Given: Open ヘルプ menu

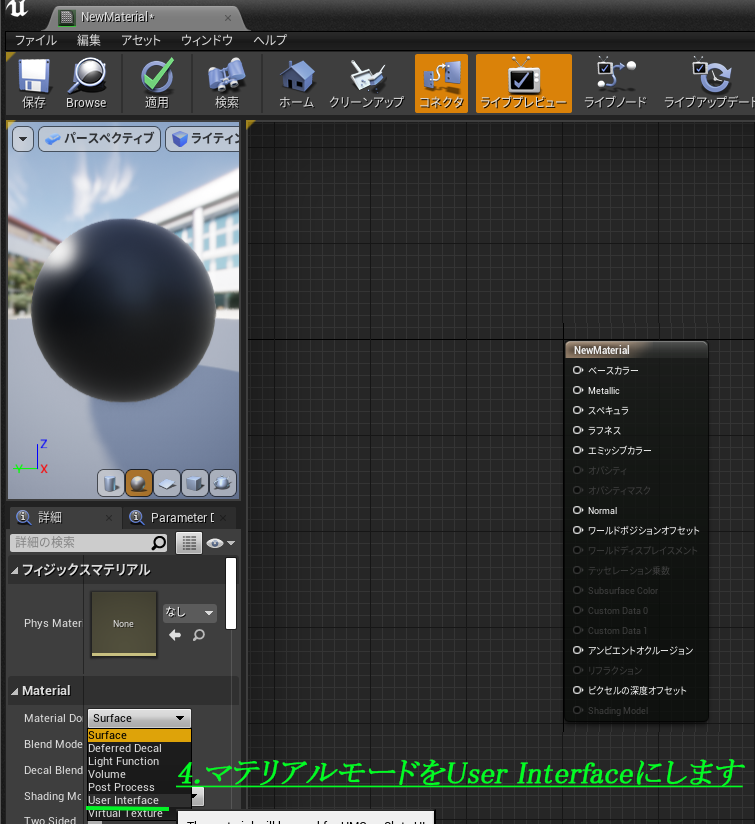Looking at the screenshot, I should tap(270, 40).
